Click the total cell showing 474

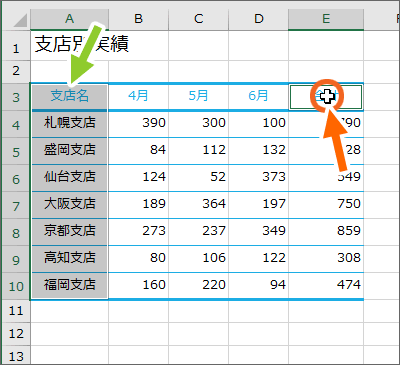[326, 286]
